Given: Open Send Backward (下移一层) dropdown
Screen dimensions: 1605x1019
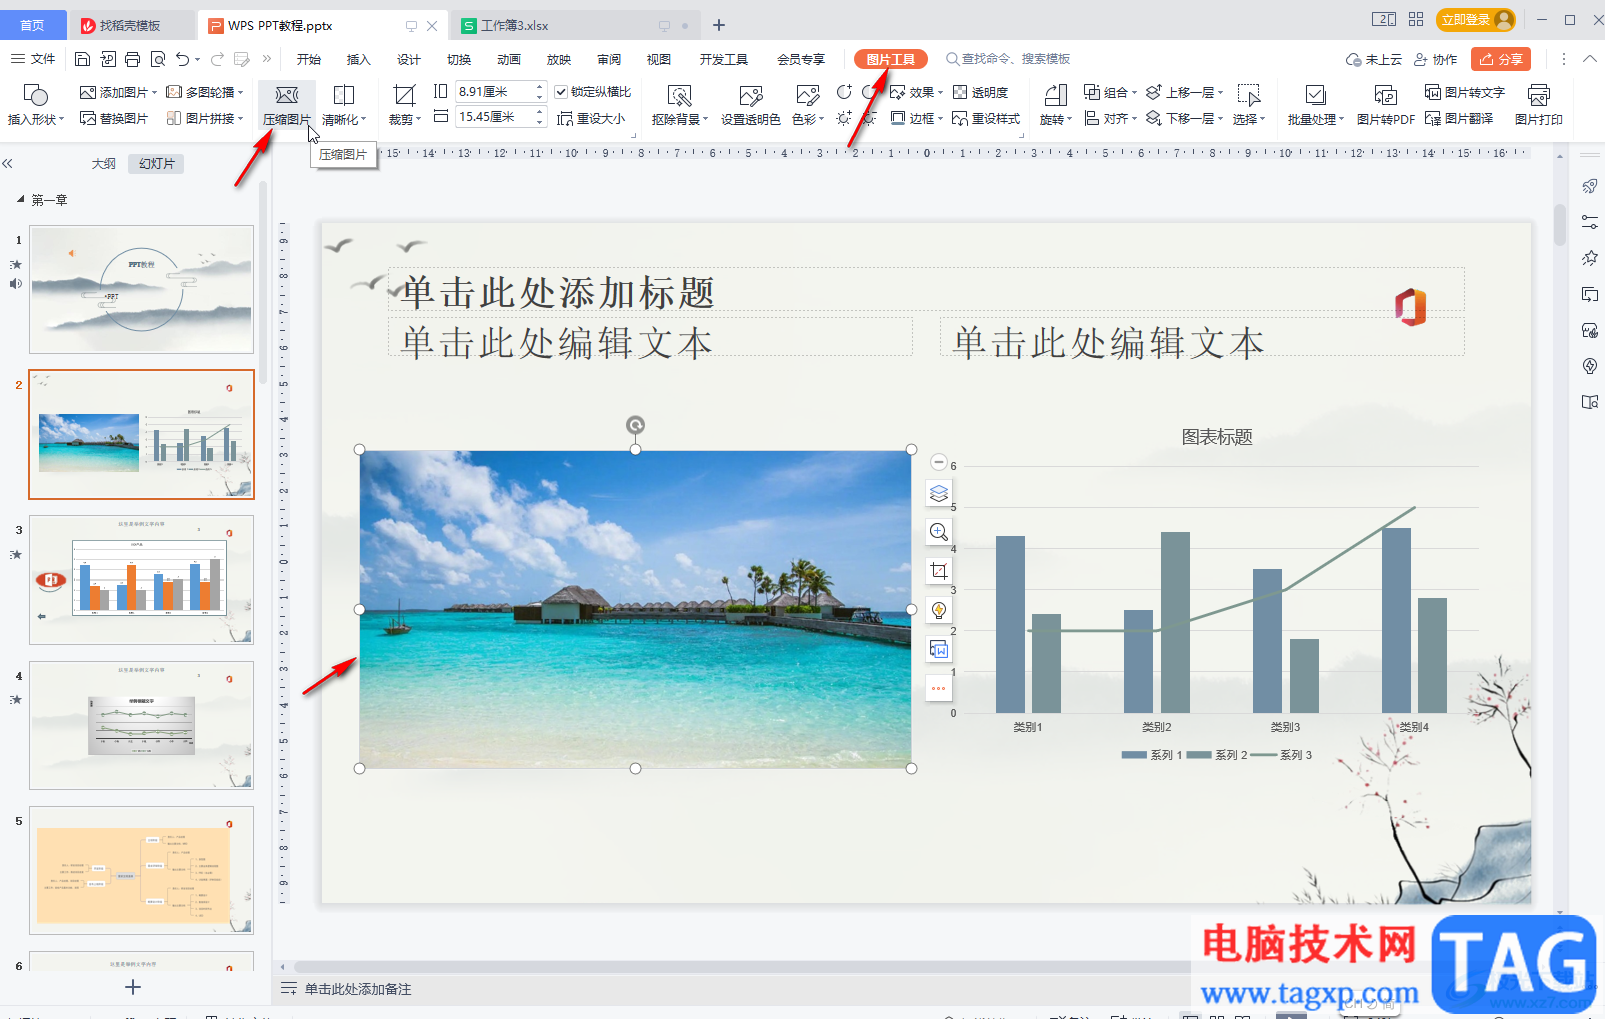Looking at the screenshot, I should [x=1184, y=118].
